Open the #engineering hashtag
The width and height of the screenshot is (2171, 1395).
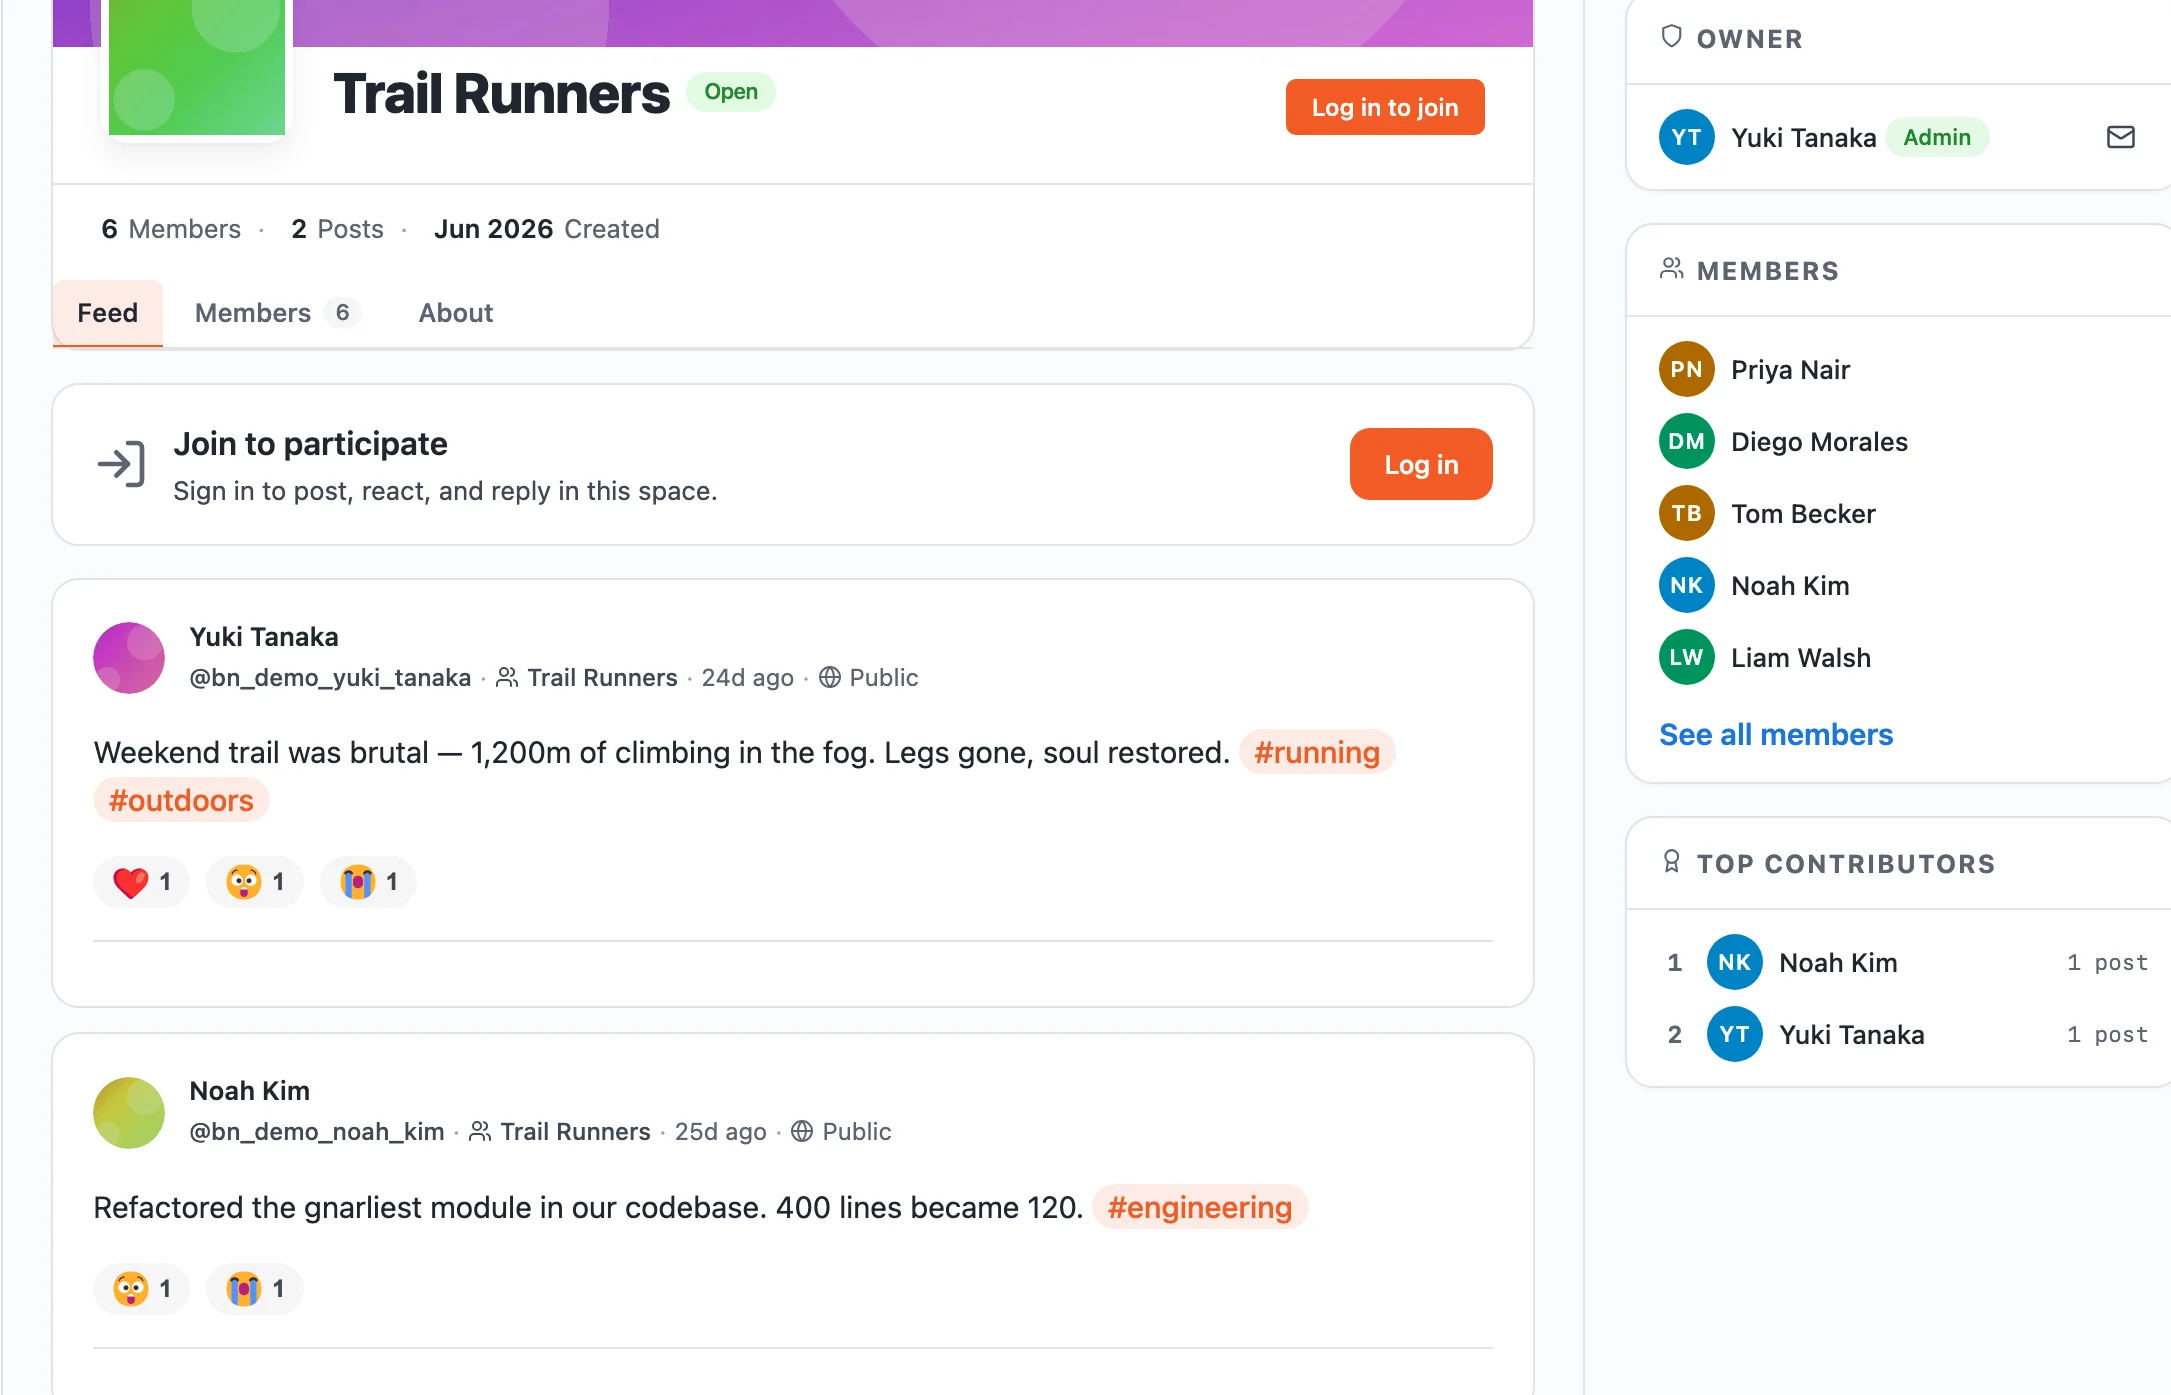click(1200, 1207)
